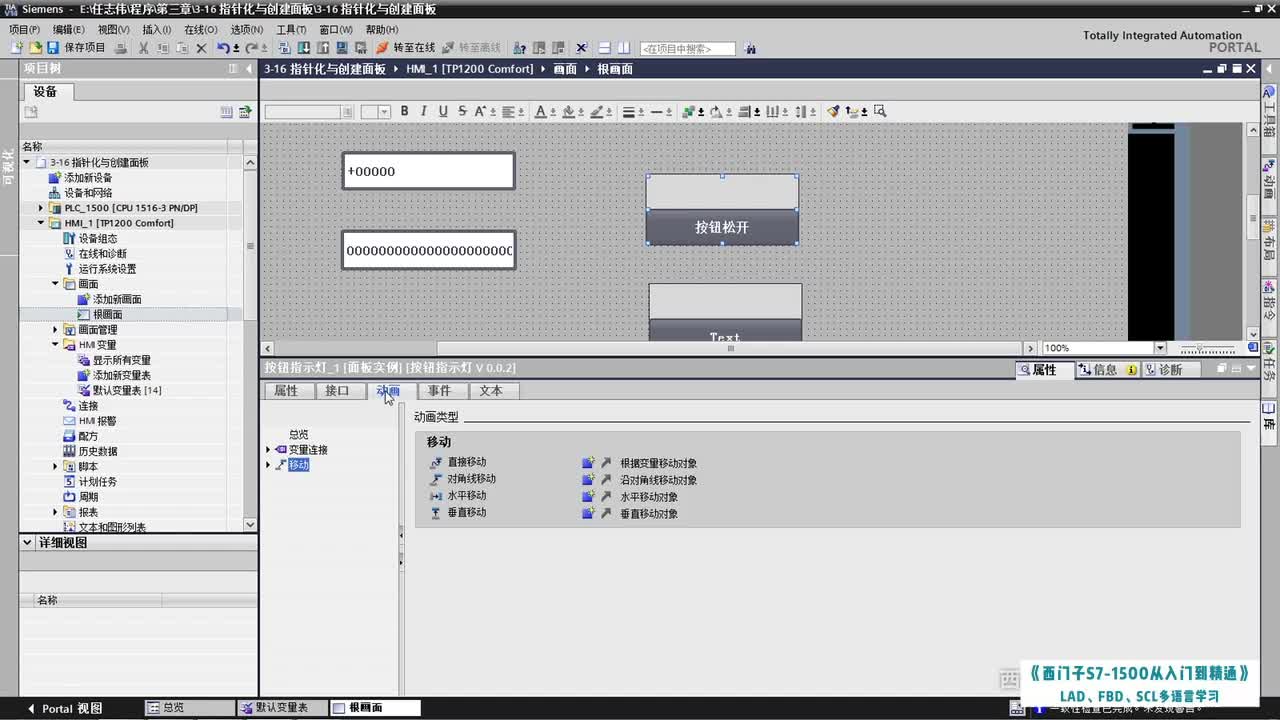Click the Go offline (转至离线) button
Screen dimensions: 1280x720
click(471, 48)
